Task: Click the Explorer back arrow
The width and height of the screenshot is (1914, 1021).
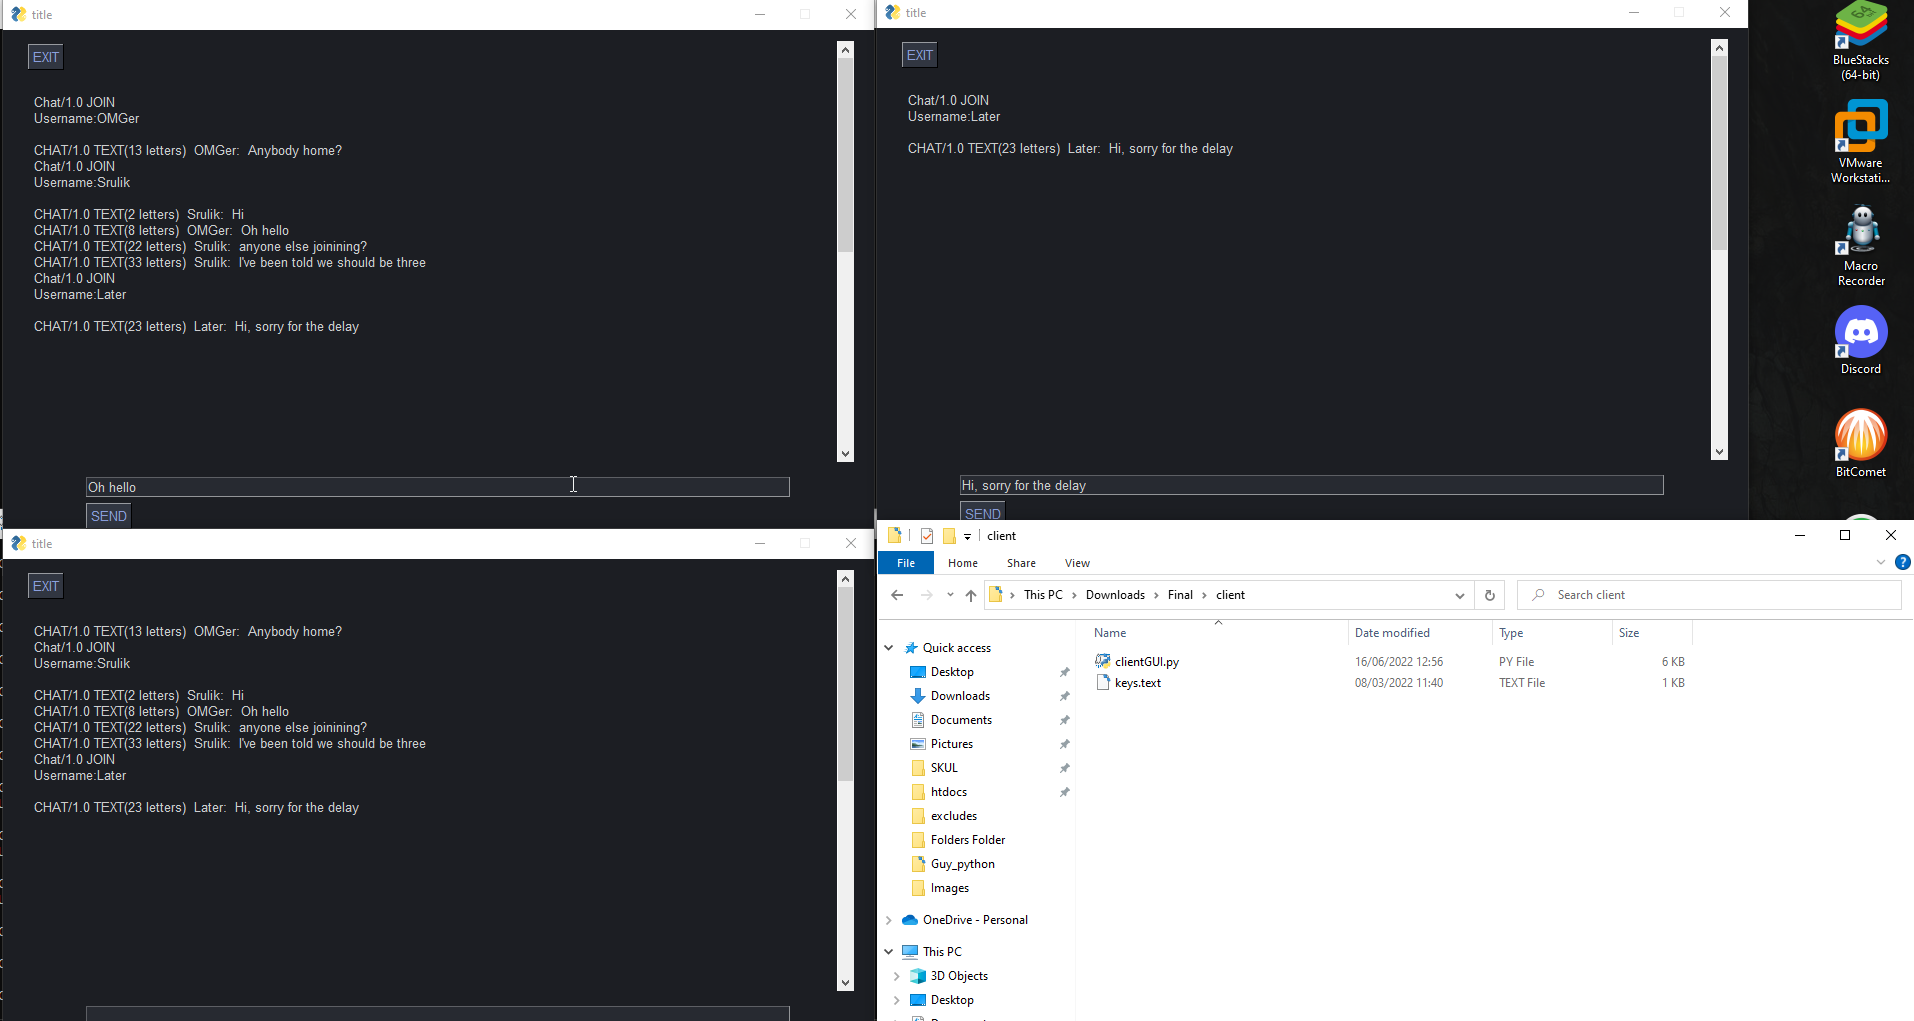Action: [x=897, y=595]
